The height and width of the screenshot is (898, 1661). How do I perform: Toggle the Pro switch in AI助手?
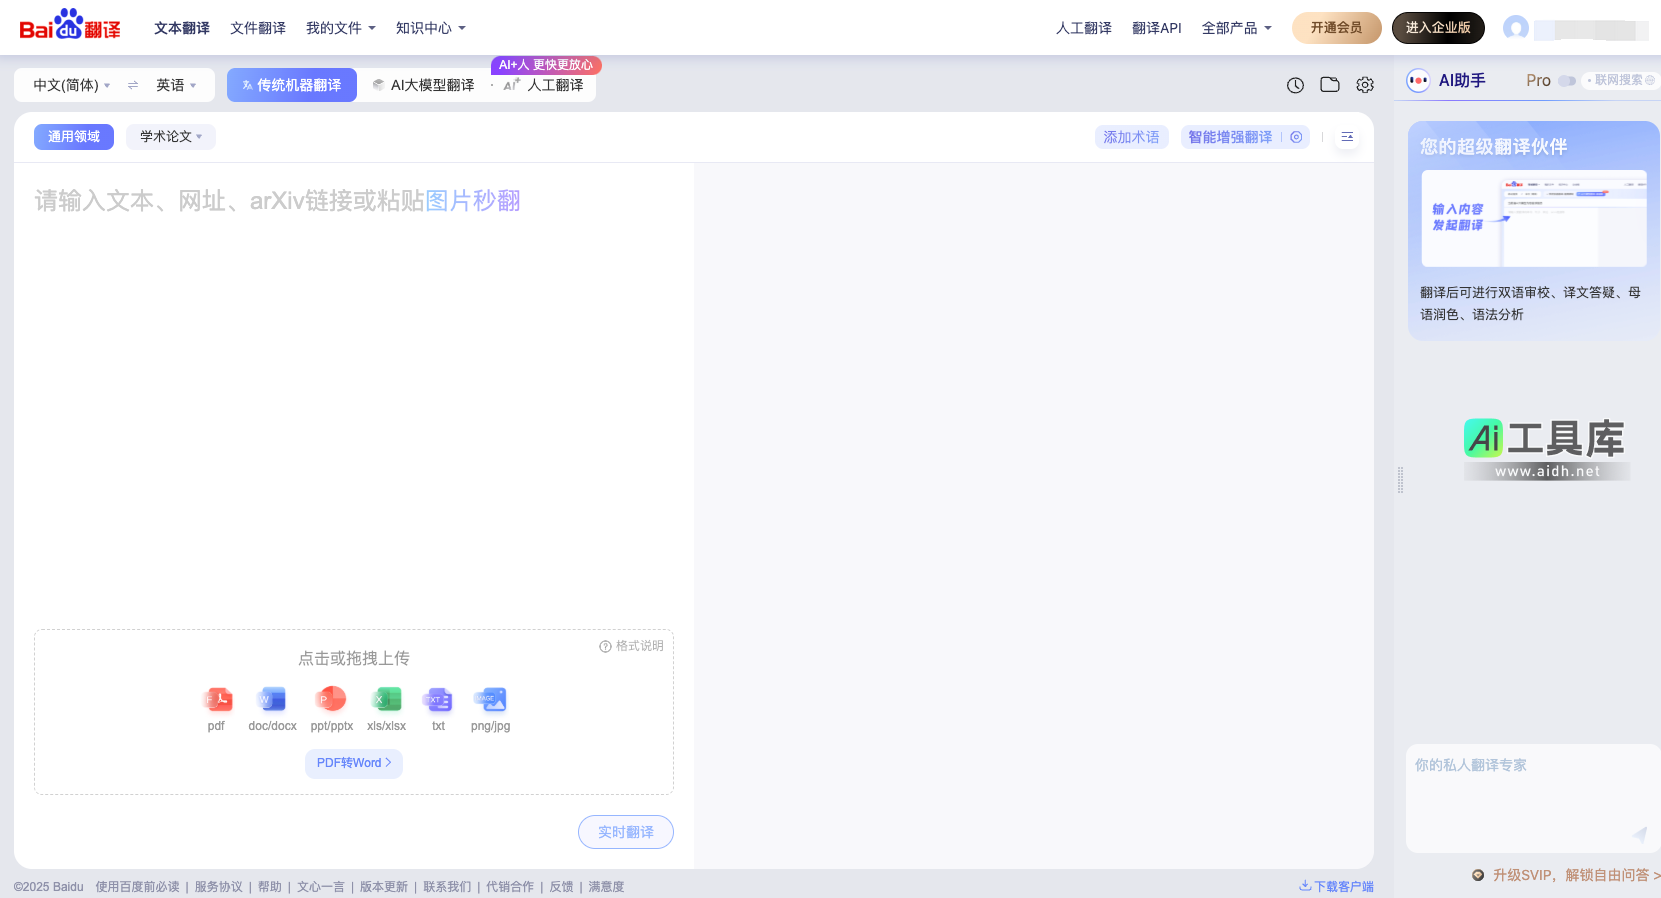(1566, 81)
